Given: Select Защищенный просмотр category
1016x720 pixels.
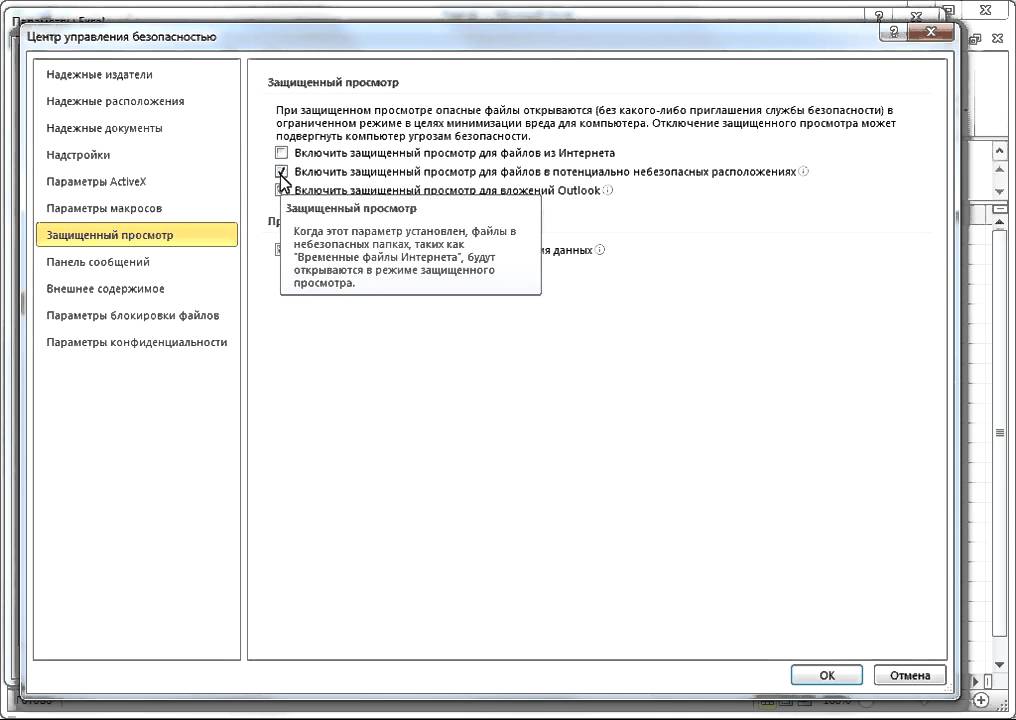Looking at the screenshot, I should (x=137, y=235).
